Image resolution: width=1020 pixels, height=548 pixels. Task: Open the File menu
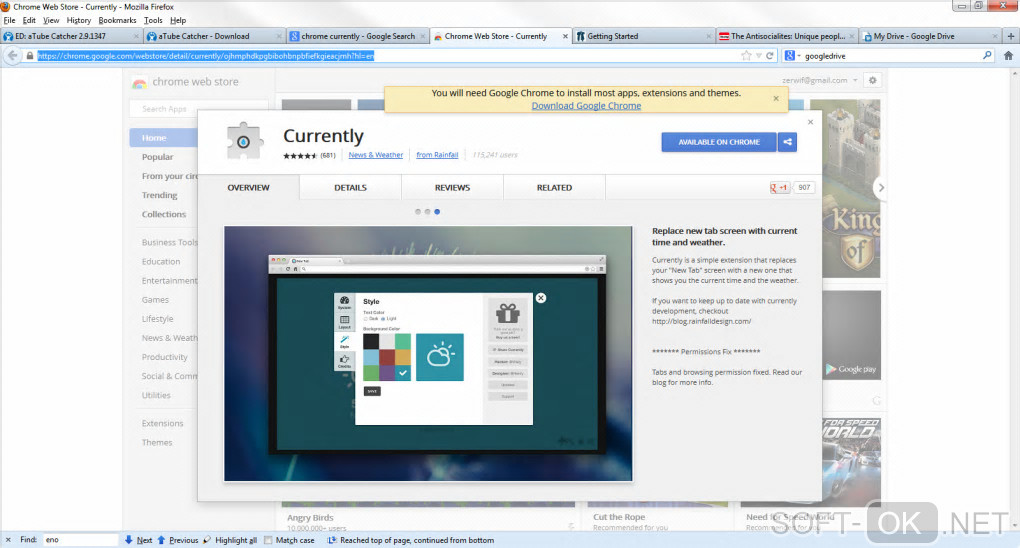[x=9, y=20]
